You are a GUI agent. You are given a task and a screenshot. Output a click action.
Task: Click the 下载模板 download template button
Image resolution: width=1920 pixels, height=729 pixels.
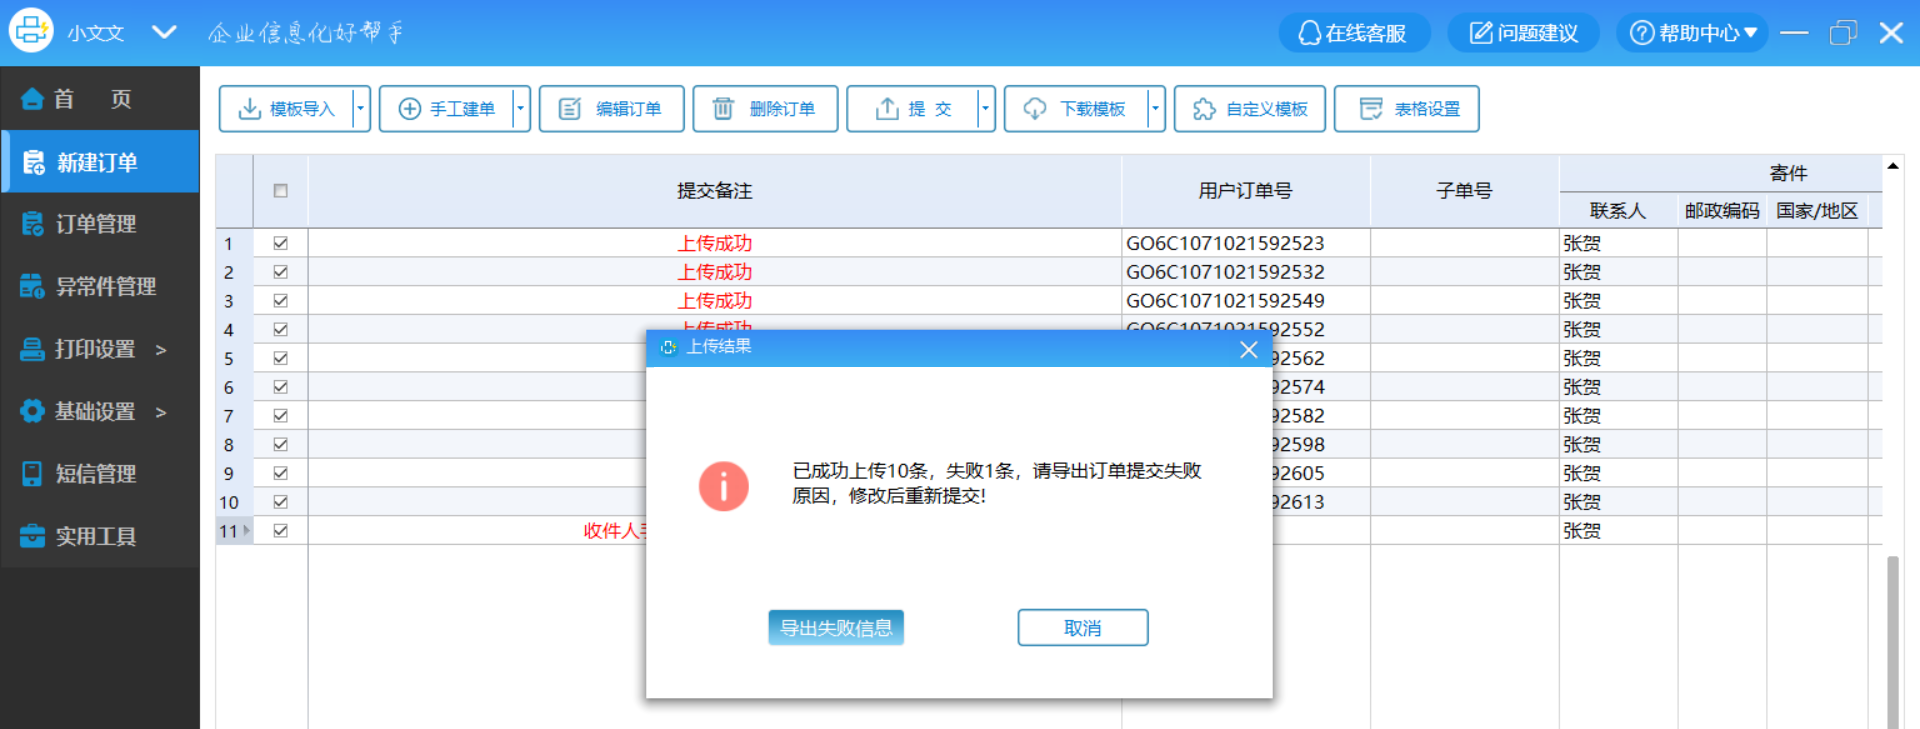pyautogui.click(x=1076, y=109)
